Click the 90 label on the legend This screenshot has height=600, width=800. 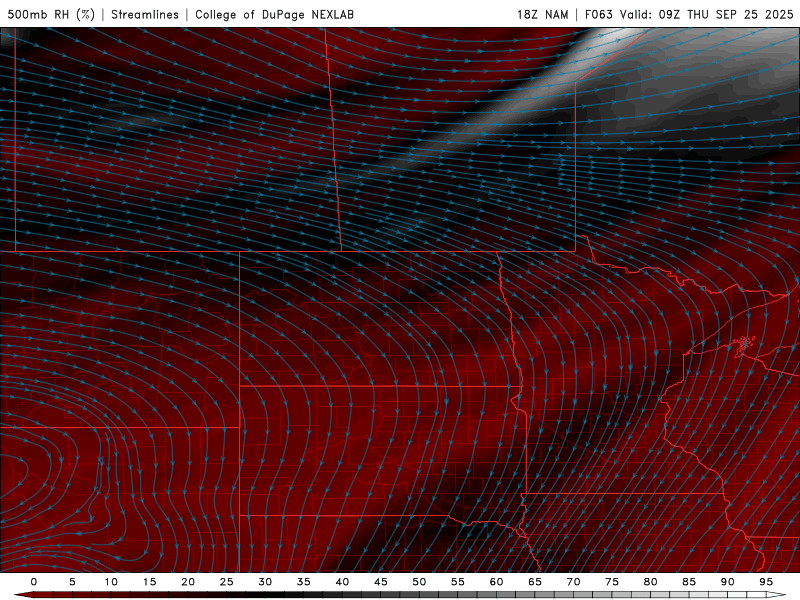click(727, 582)
